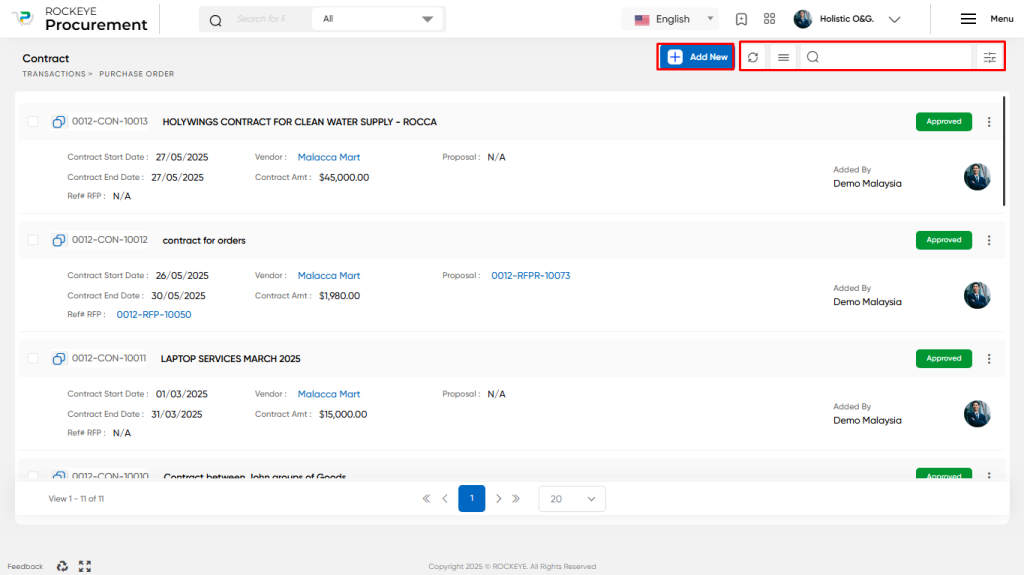The image size is (1024, 575).
Task: Select checkbox for 0012-CON-10013
Action: (33, 122)
